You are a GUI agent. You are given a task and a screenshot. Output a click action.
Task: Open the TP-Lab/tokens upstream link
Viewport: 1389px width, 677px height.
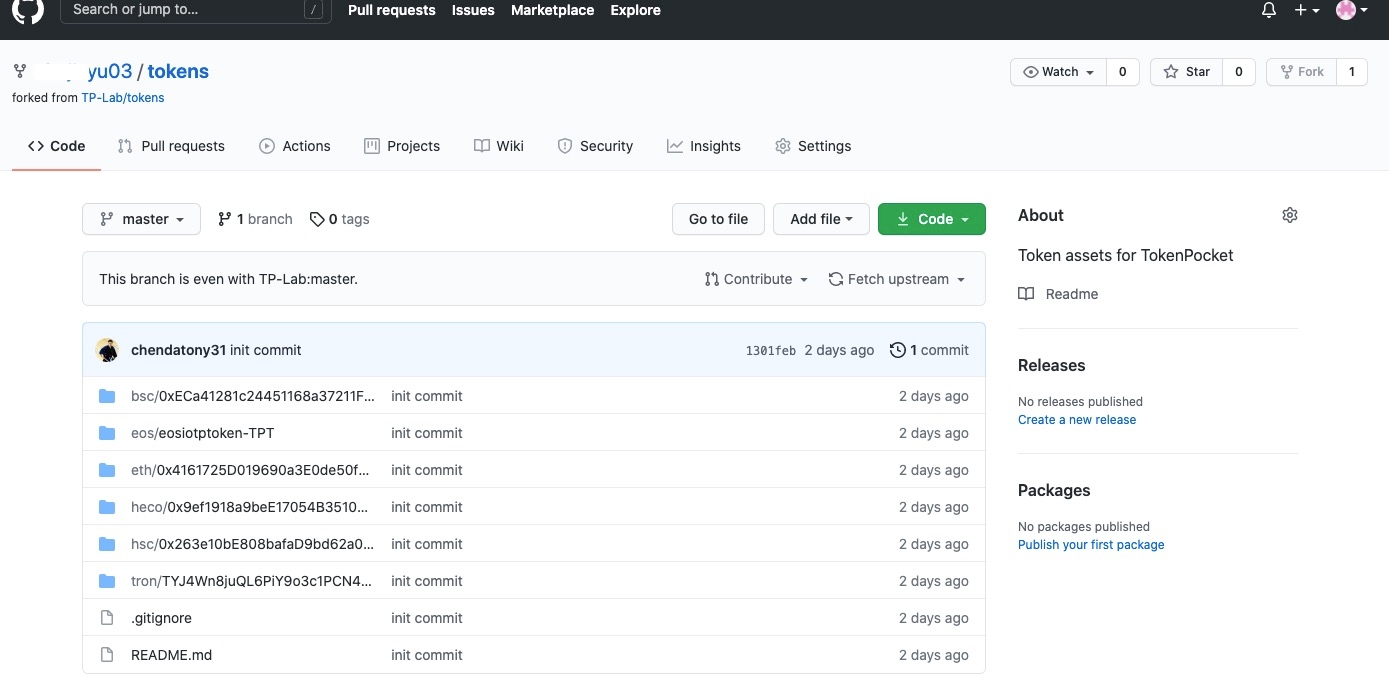point(123,98)
